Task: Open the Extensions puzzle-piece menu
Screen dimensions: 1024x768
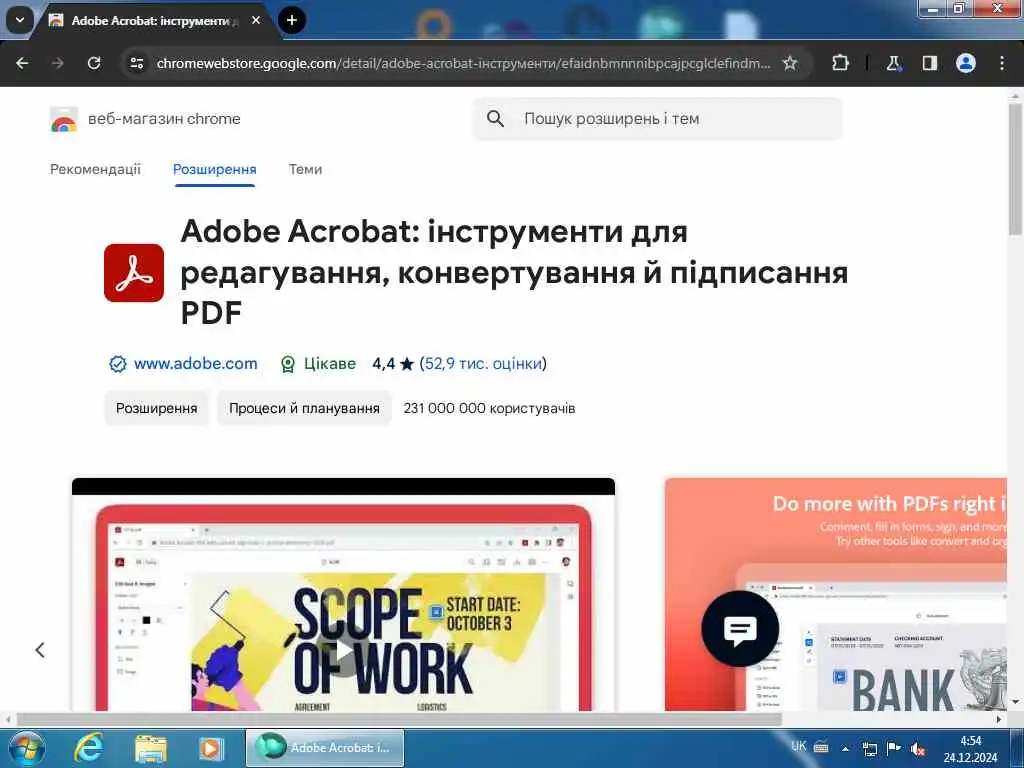Action: tap(840, 63)
